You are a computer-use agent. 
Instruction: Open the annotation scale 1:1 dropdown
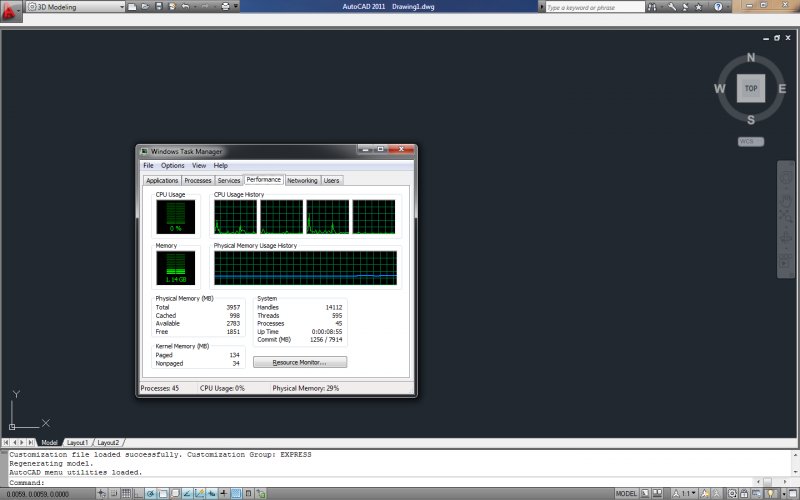click(x=684, y=493)
